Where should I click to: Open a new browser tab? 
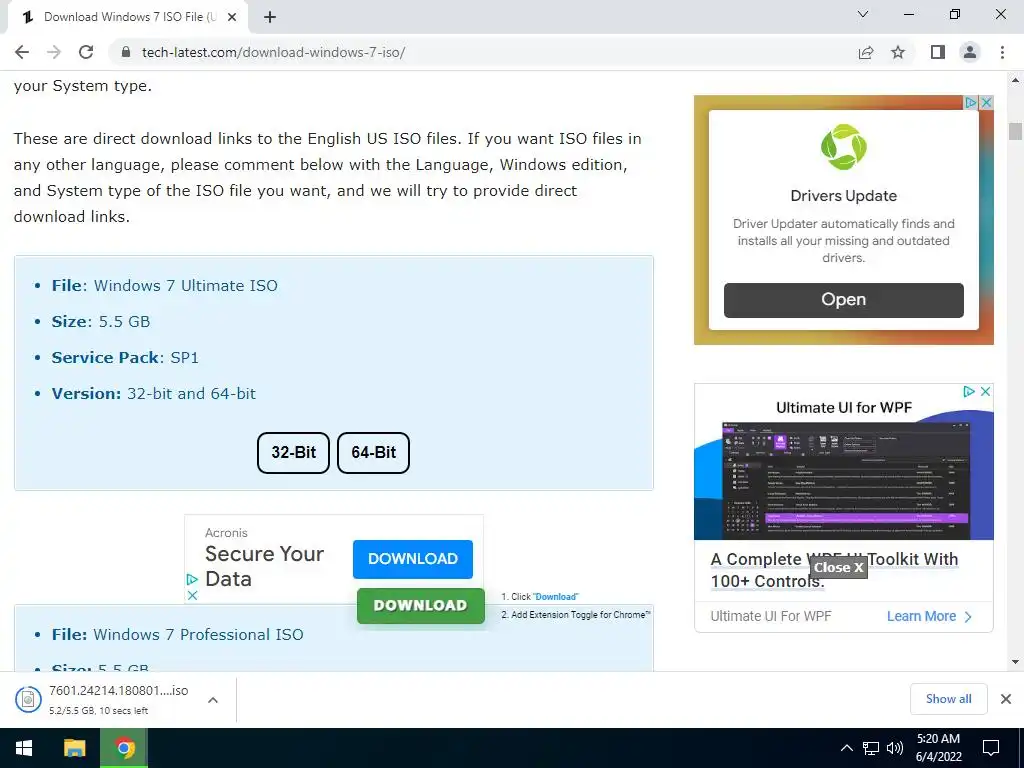click(270, 17)
